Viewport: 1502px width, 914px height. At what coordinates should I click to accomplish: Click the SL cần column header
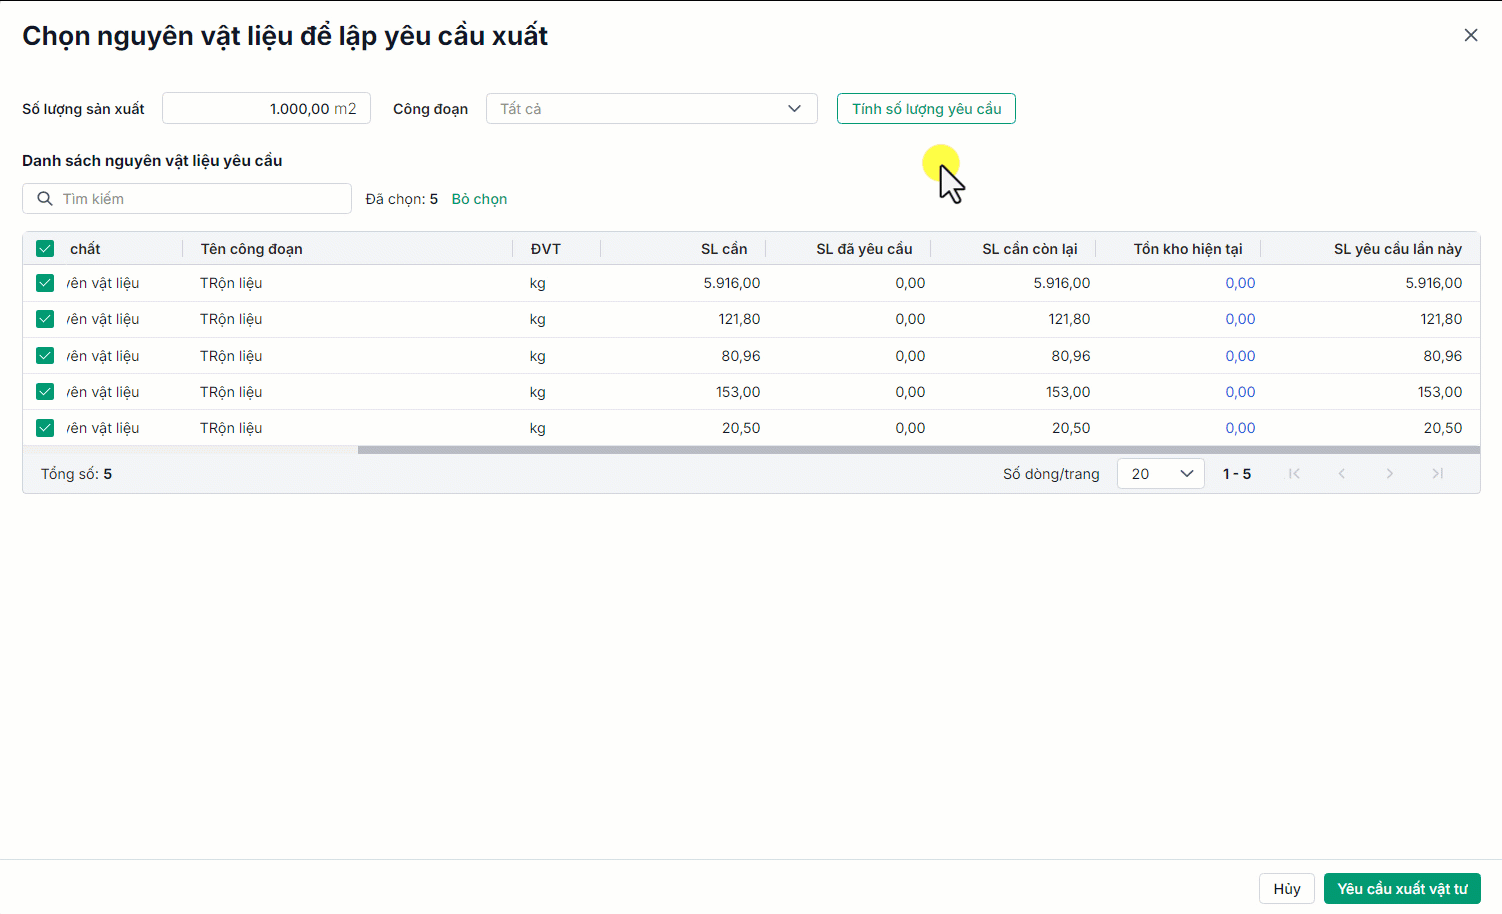724,249
